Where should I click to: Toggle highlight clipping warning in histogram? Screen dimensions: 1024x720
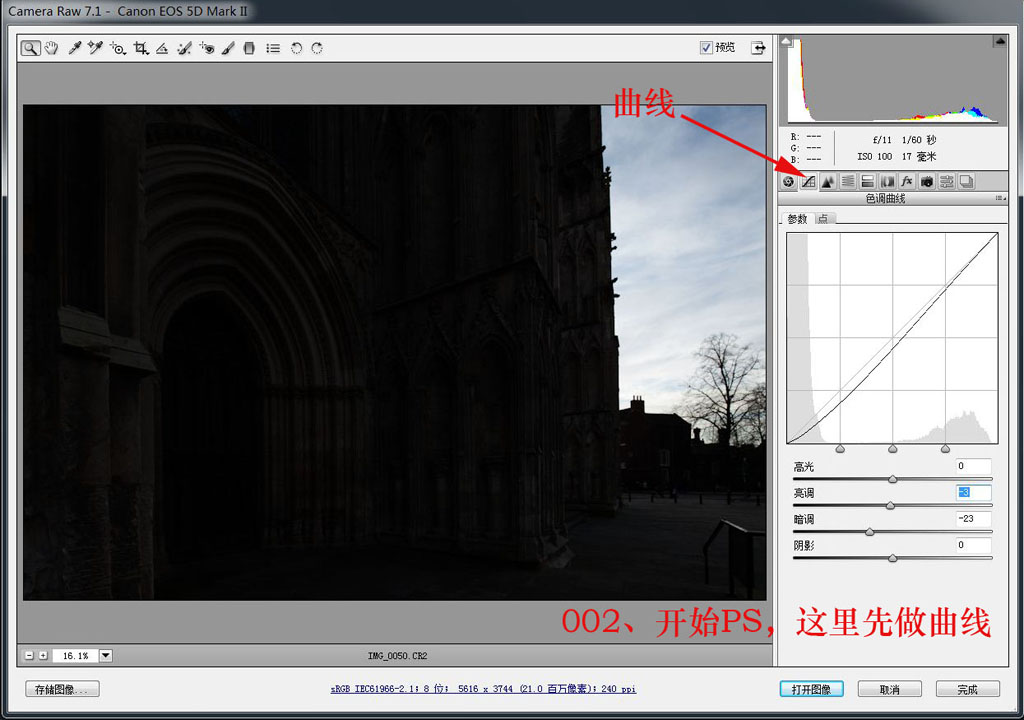1000,41
